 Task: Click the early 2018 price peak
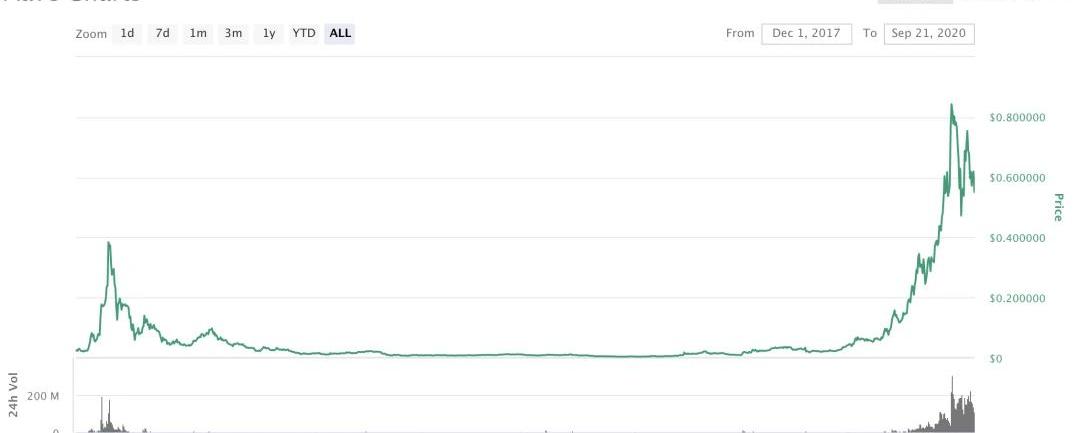tap(109, 243)
